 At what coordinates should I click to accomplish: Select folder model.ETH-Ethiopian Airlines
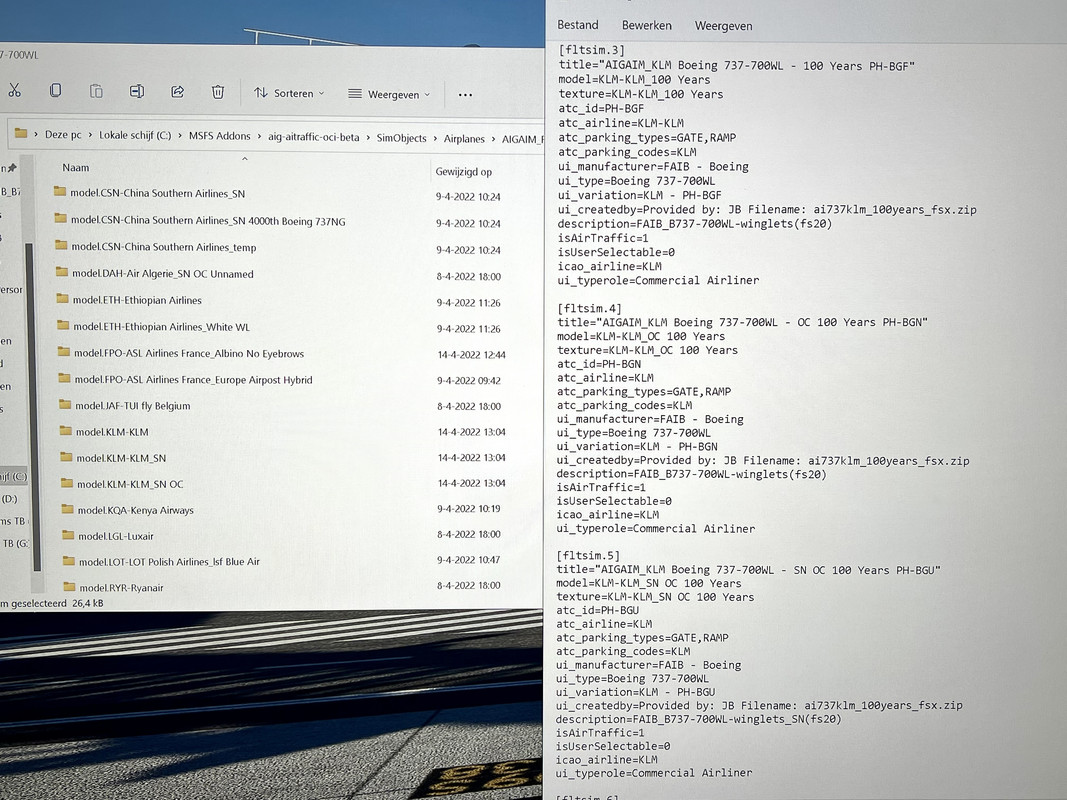click(x=137, y=300)
